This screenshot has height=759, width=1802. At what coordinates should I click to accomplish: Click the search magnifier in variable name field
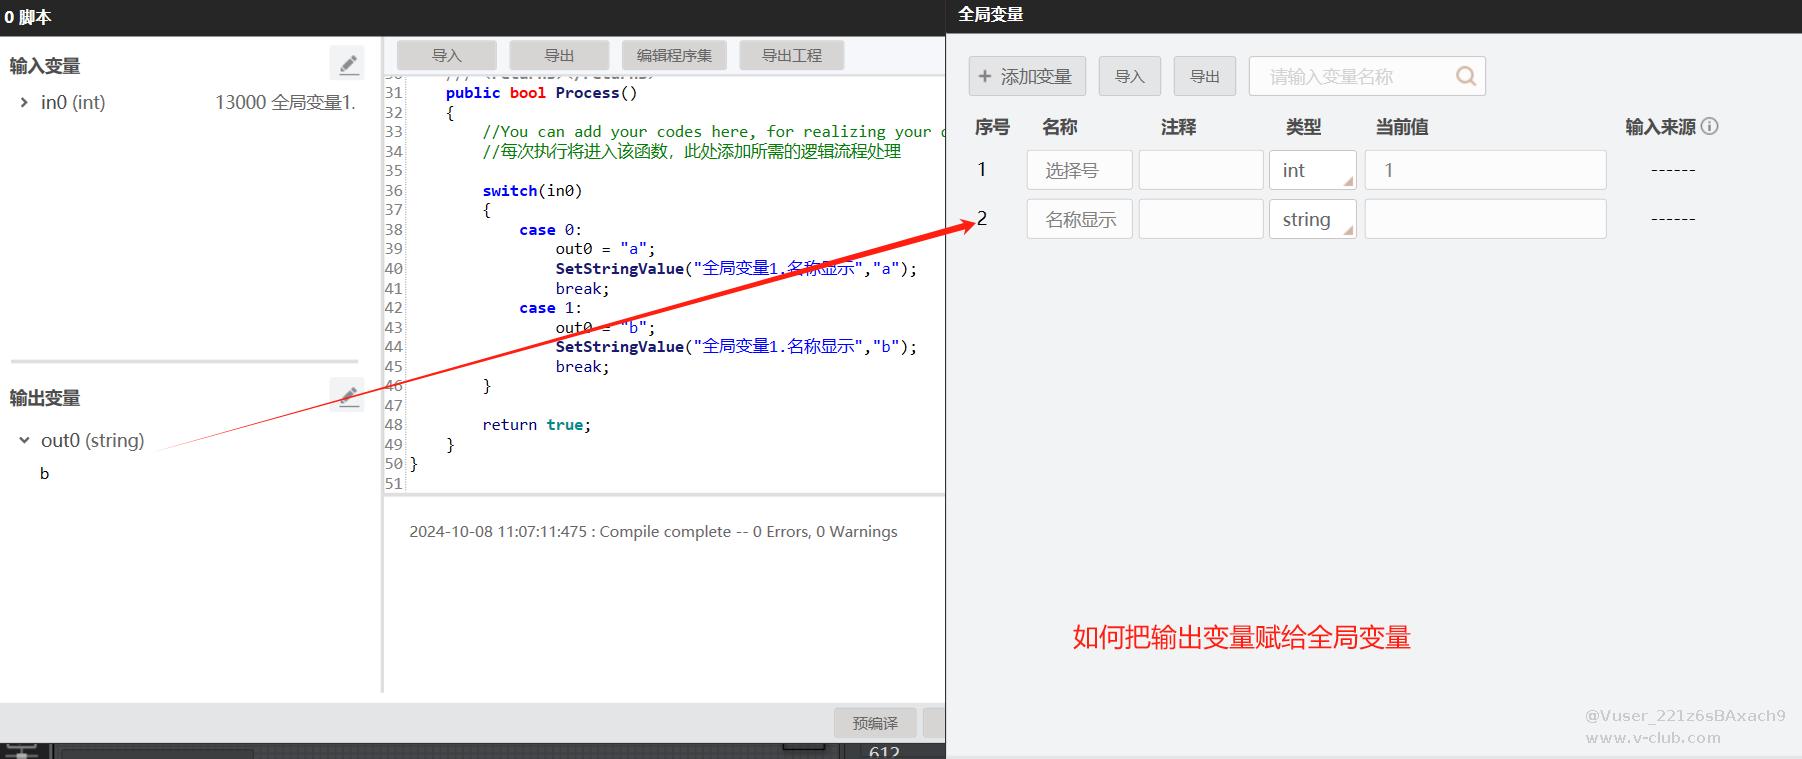pos(1465,76)
